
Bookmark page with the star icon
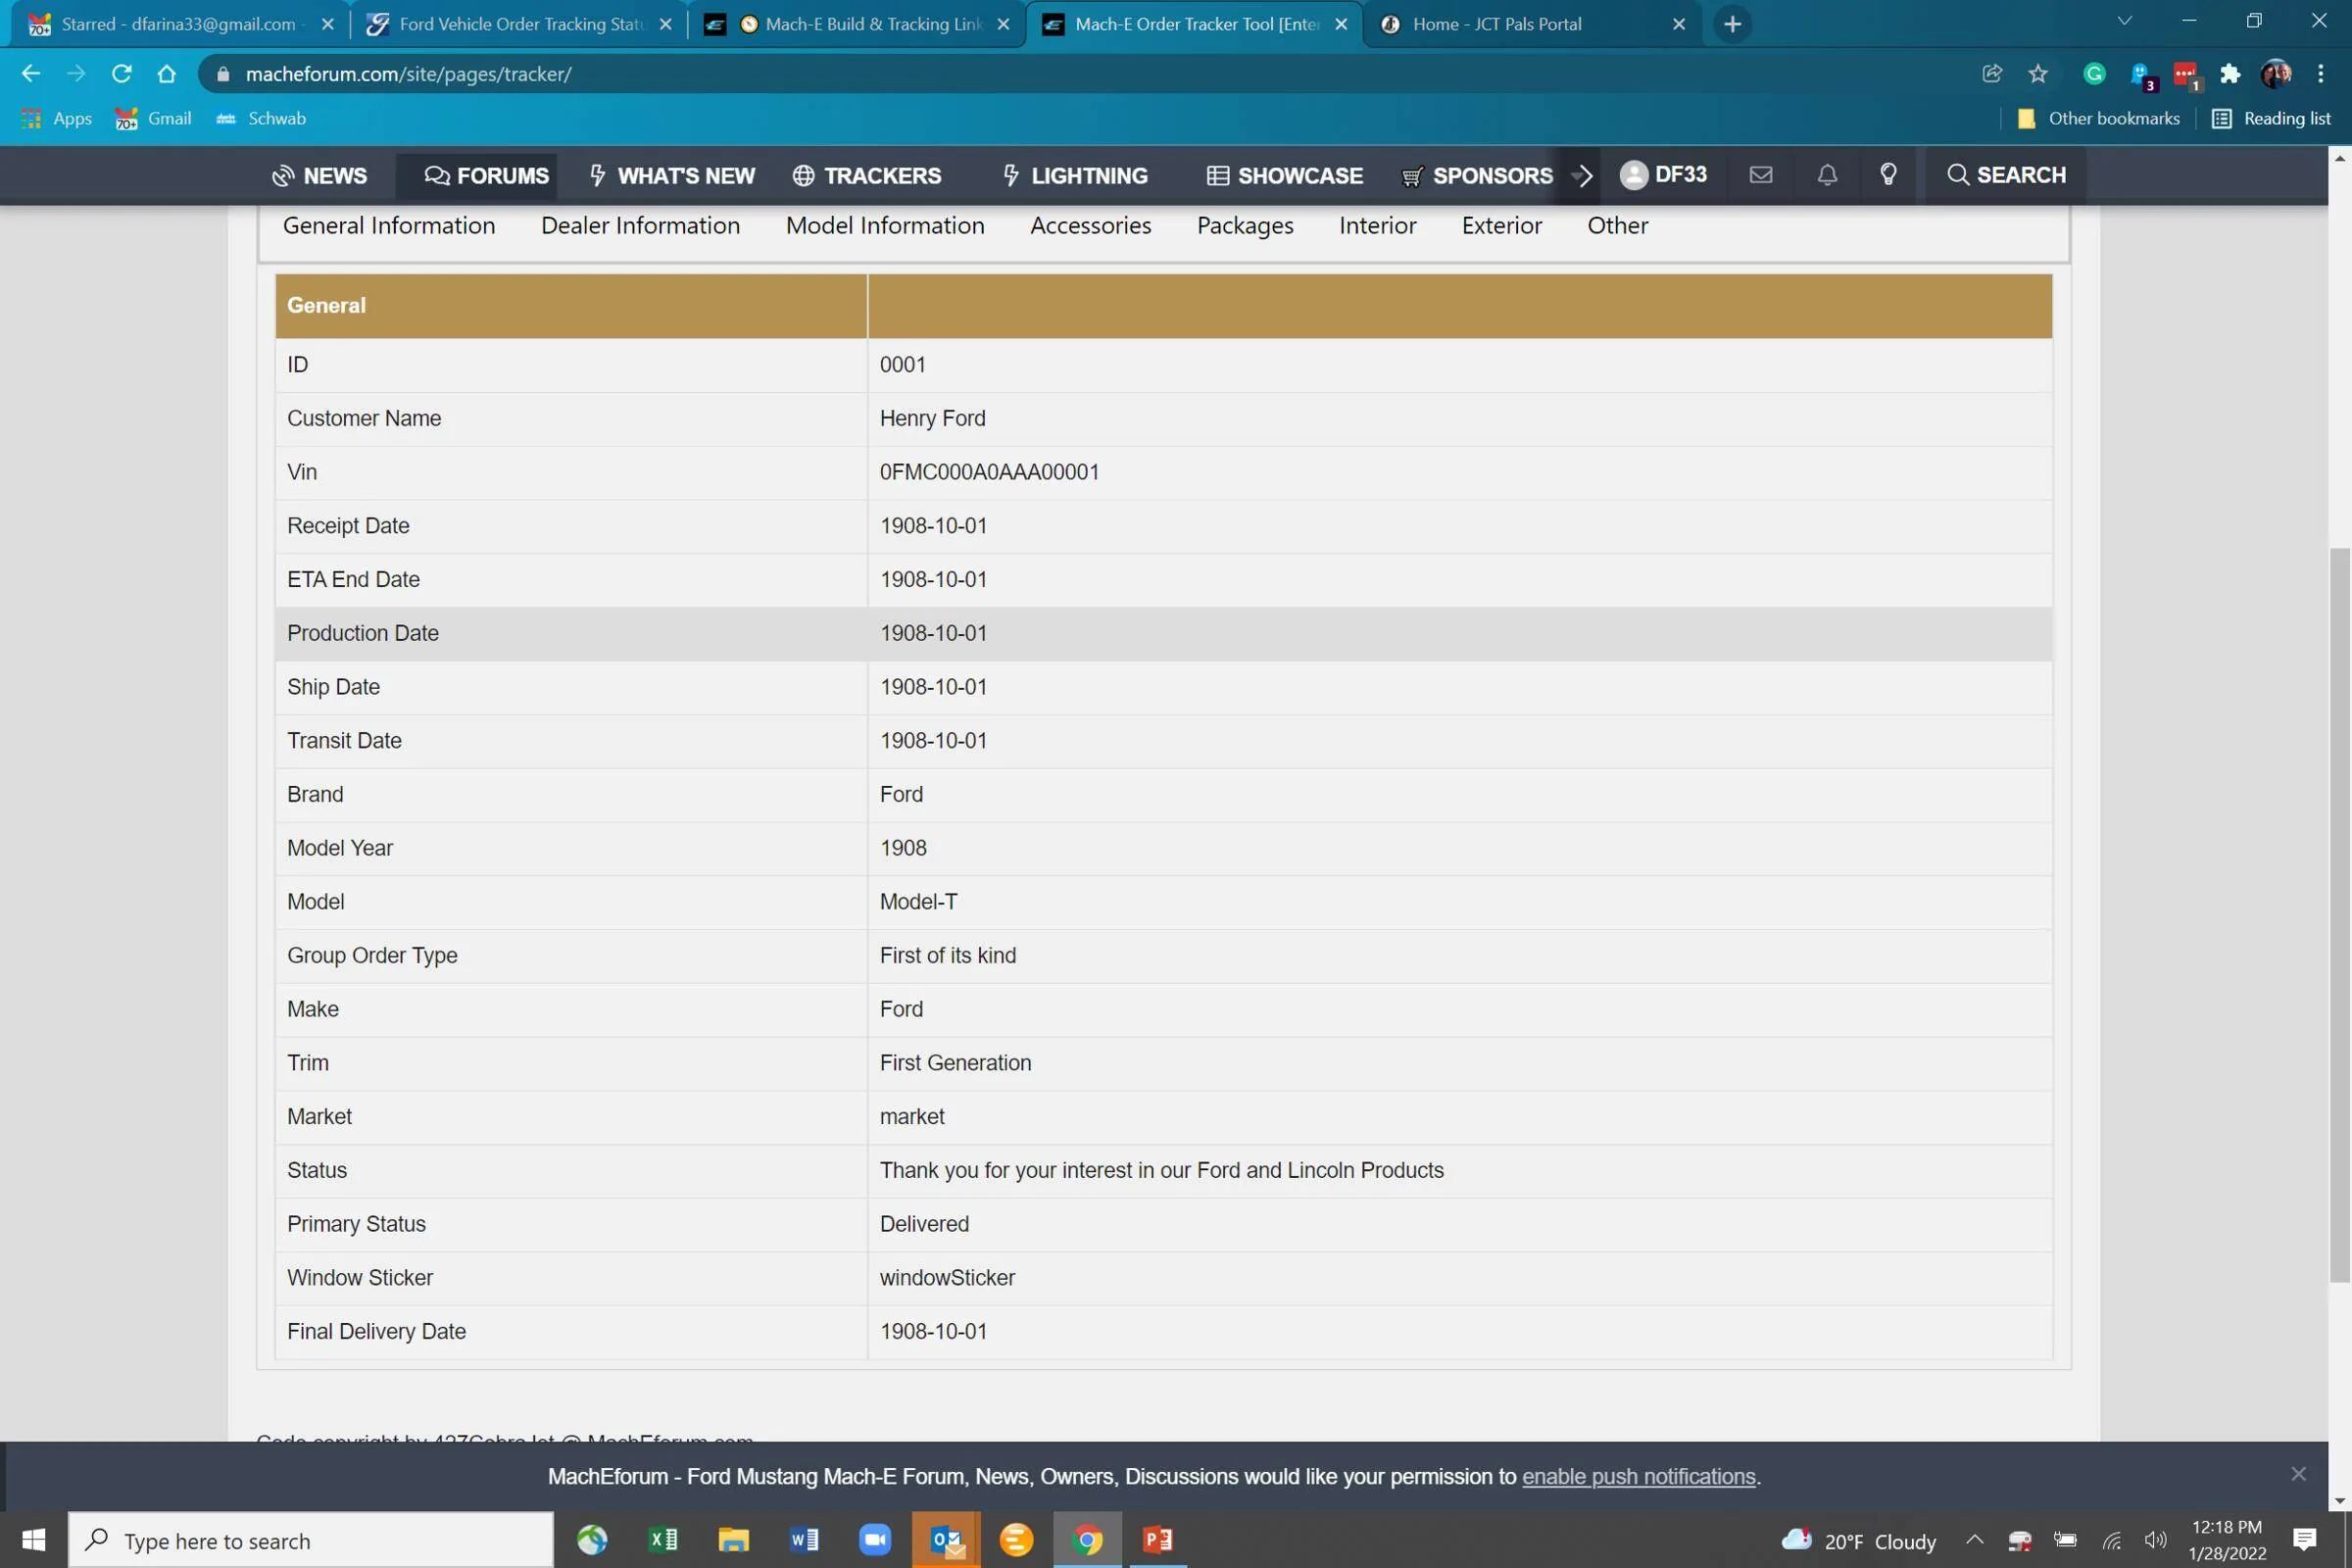point(2038,74)
